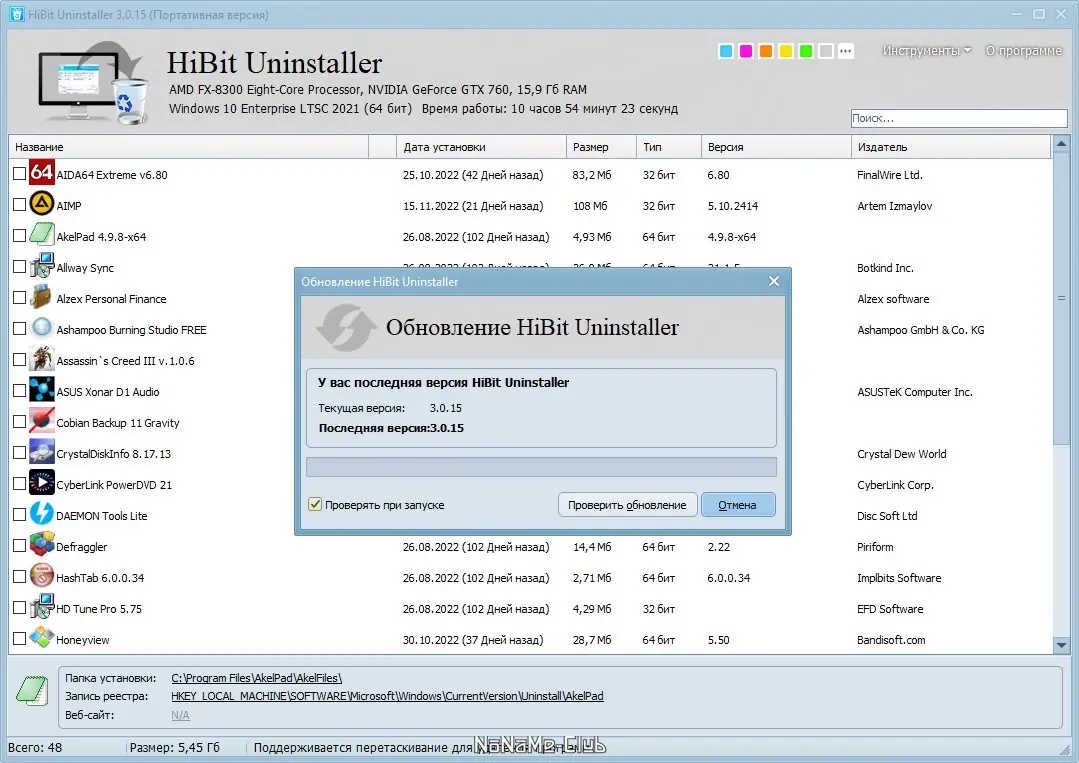Click publisher 'Crystal Dew World' cell
The image size is (1079, 763).
click(x=901, y=453)
